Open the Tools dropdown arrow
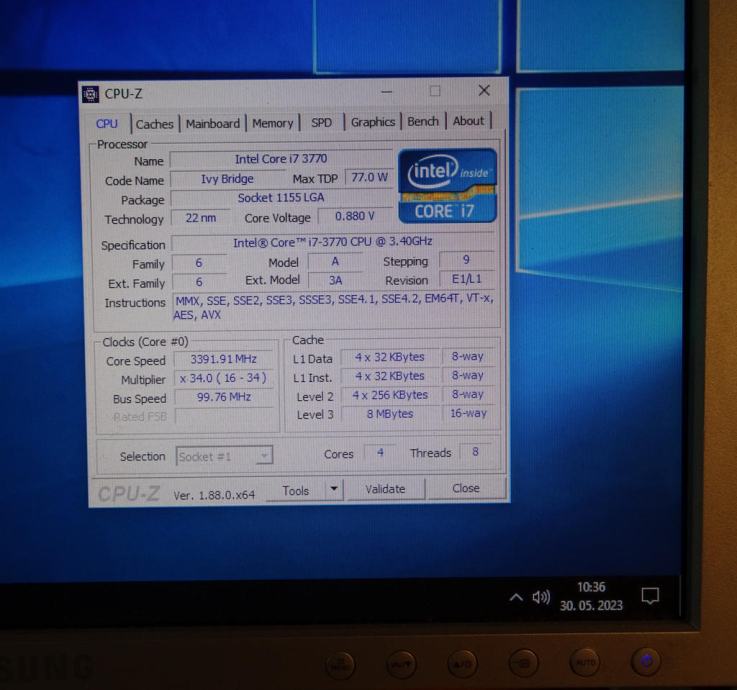737x690 pixels. coord(334,490)
